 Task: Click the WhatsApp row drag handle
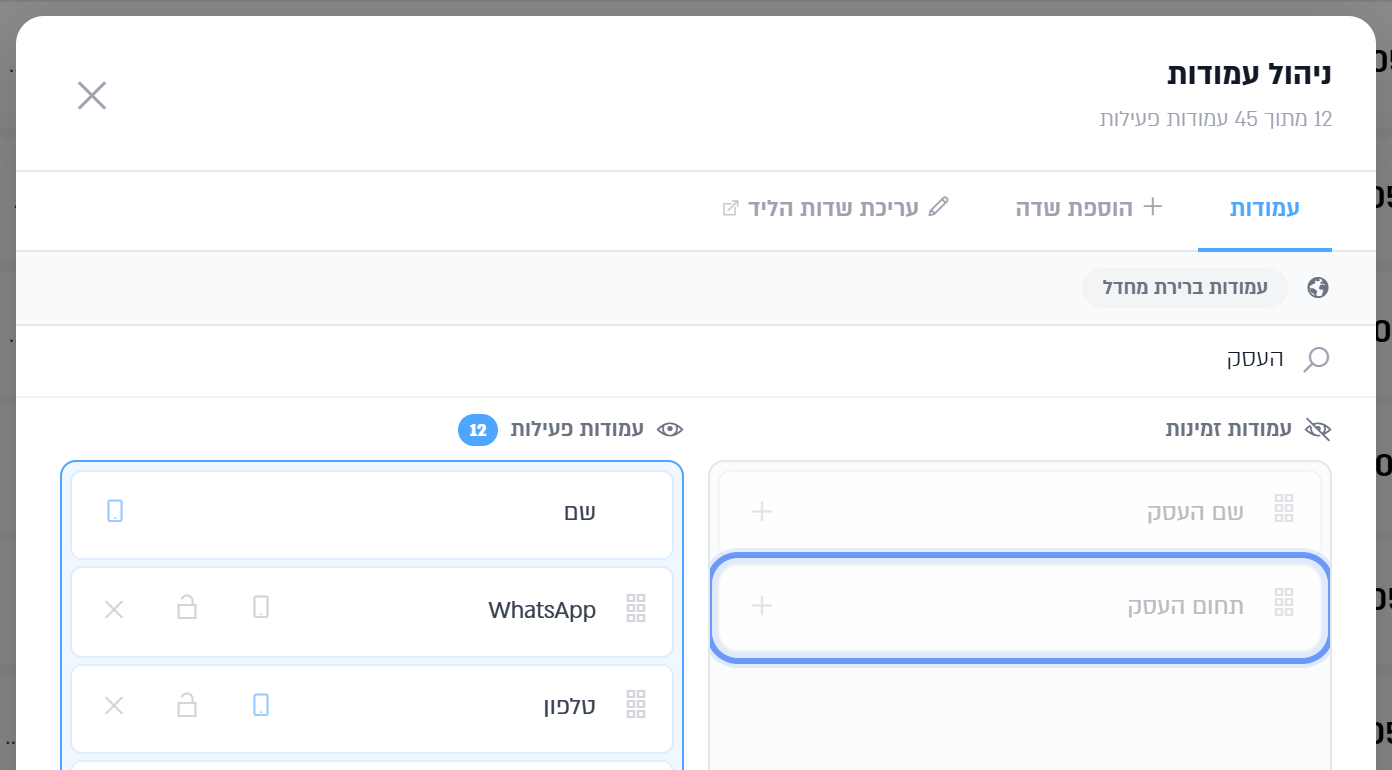click(636, 608)
